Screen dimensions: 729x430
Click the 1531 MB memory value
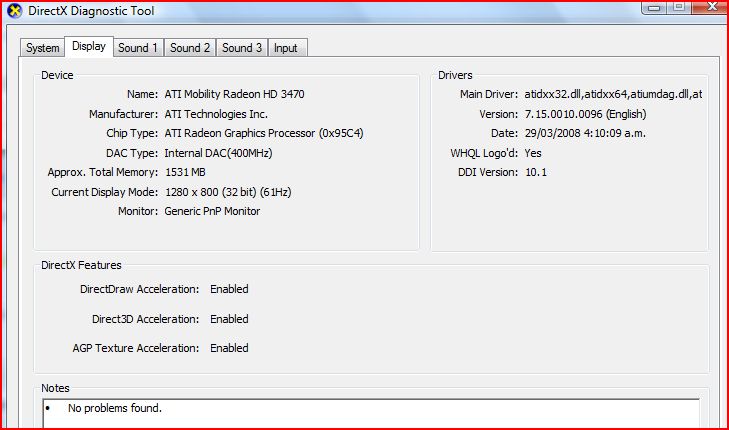(185, 172)
